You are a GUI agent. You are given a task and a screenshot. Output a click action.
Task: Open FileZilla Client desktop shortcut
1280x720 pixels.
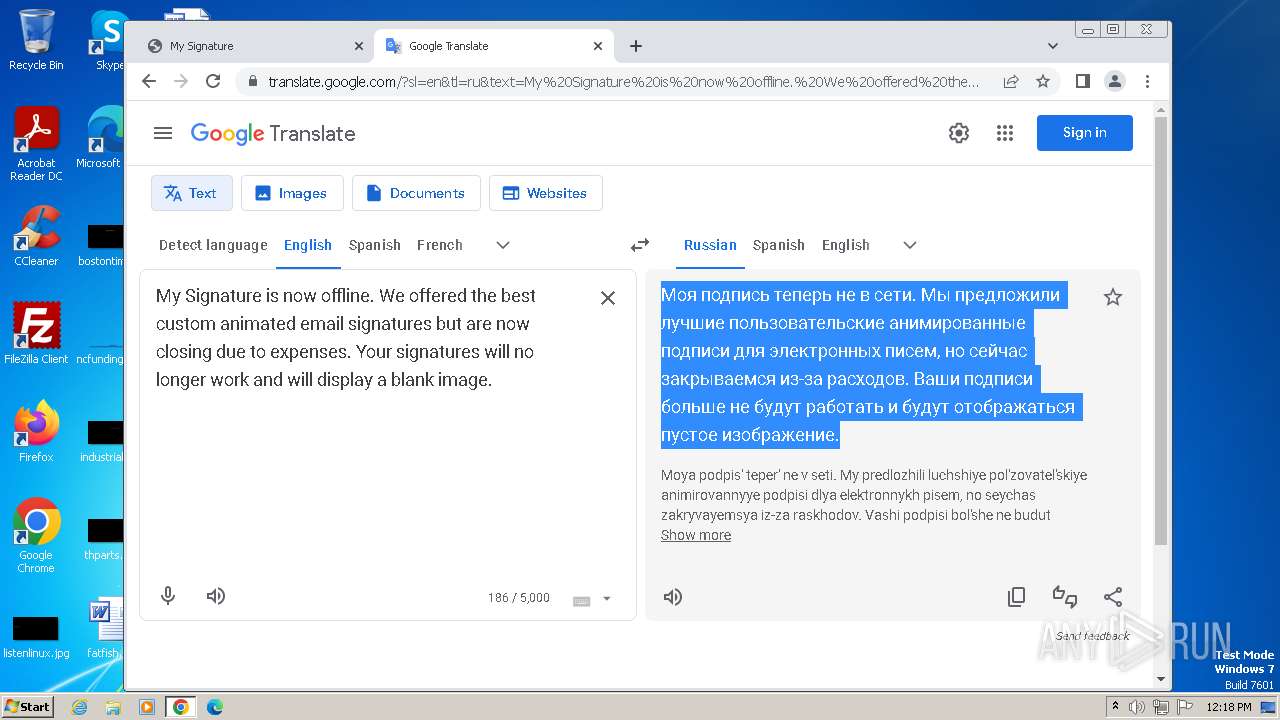[36, 334]
